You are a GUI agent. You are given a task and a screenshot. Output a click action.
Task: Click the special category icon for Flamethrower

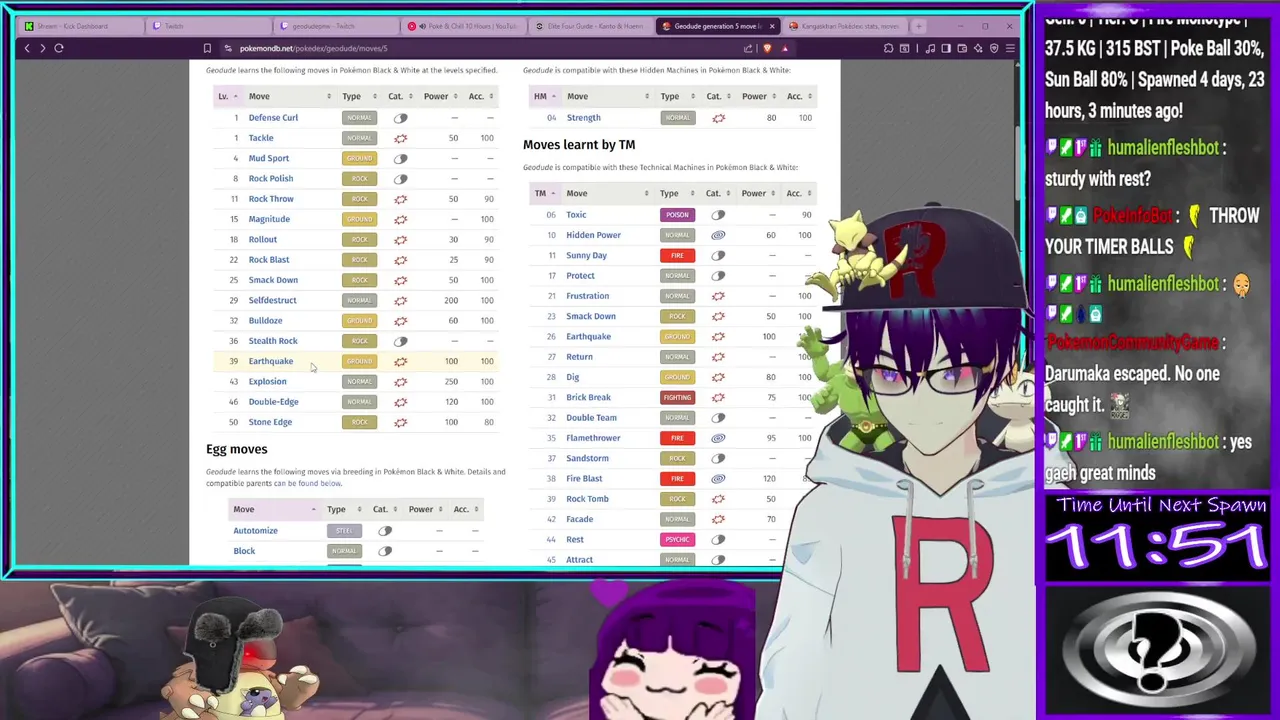tap(718, 438)
